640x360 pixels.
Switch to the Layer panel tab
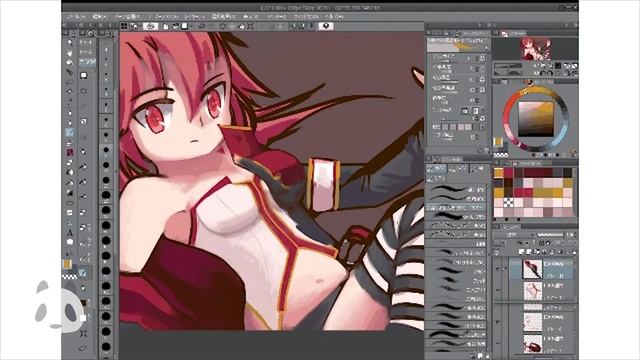point(510,226)
